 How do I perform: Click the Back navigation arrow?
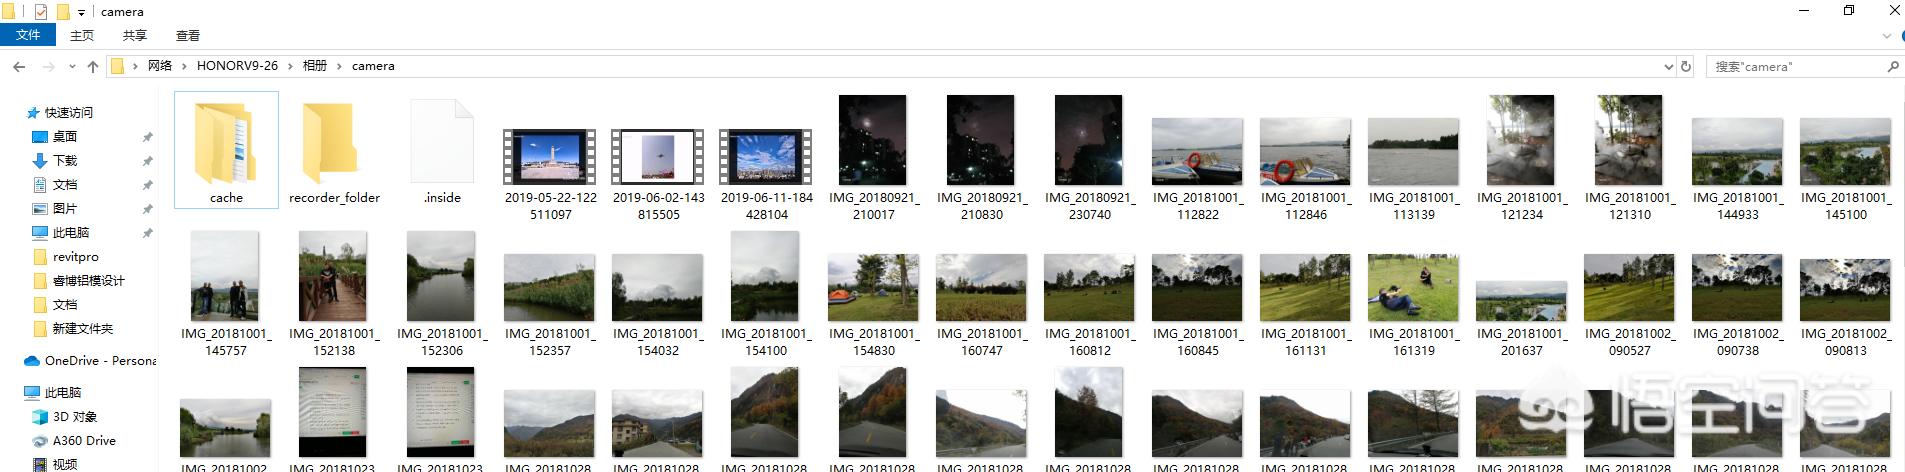(19, 66)
